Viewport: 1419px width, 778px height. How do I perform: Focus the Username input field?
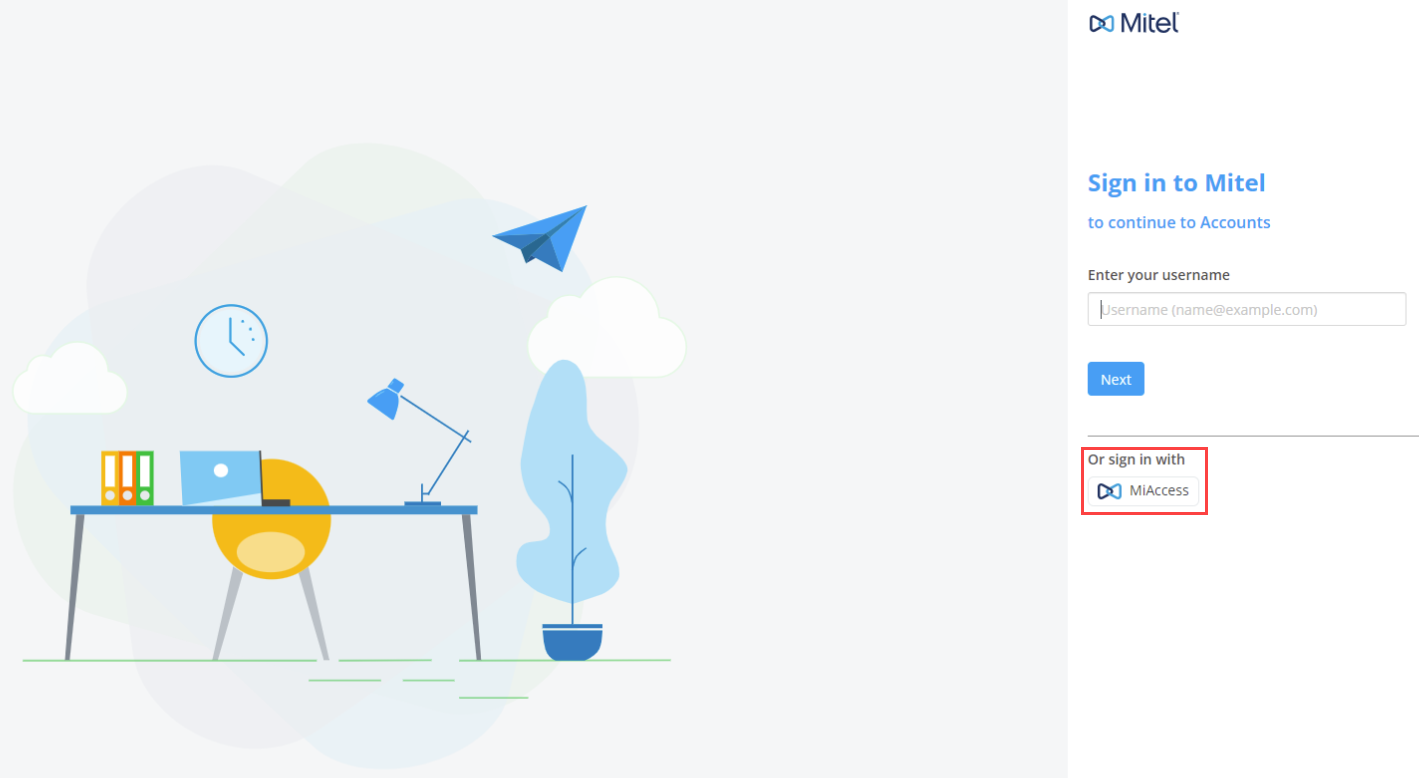coord(1247,309)
